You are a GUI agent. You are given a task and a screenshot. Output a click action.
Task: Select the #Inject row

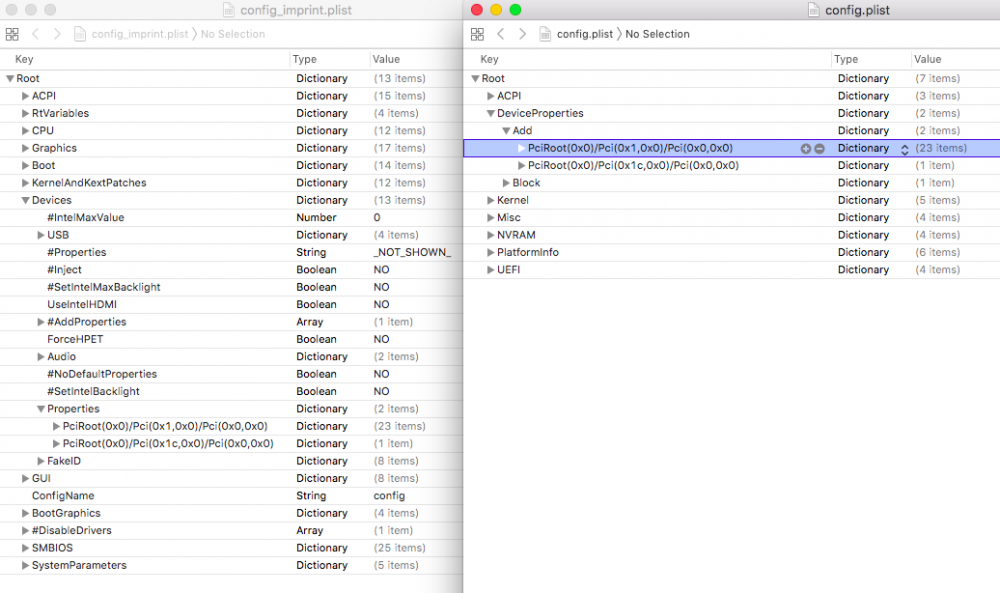click(231, 270)
